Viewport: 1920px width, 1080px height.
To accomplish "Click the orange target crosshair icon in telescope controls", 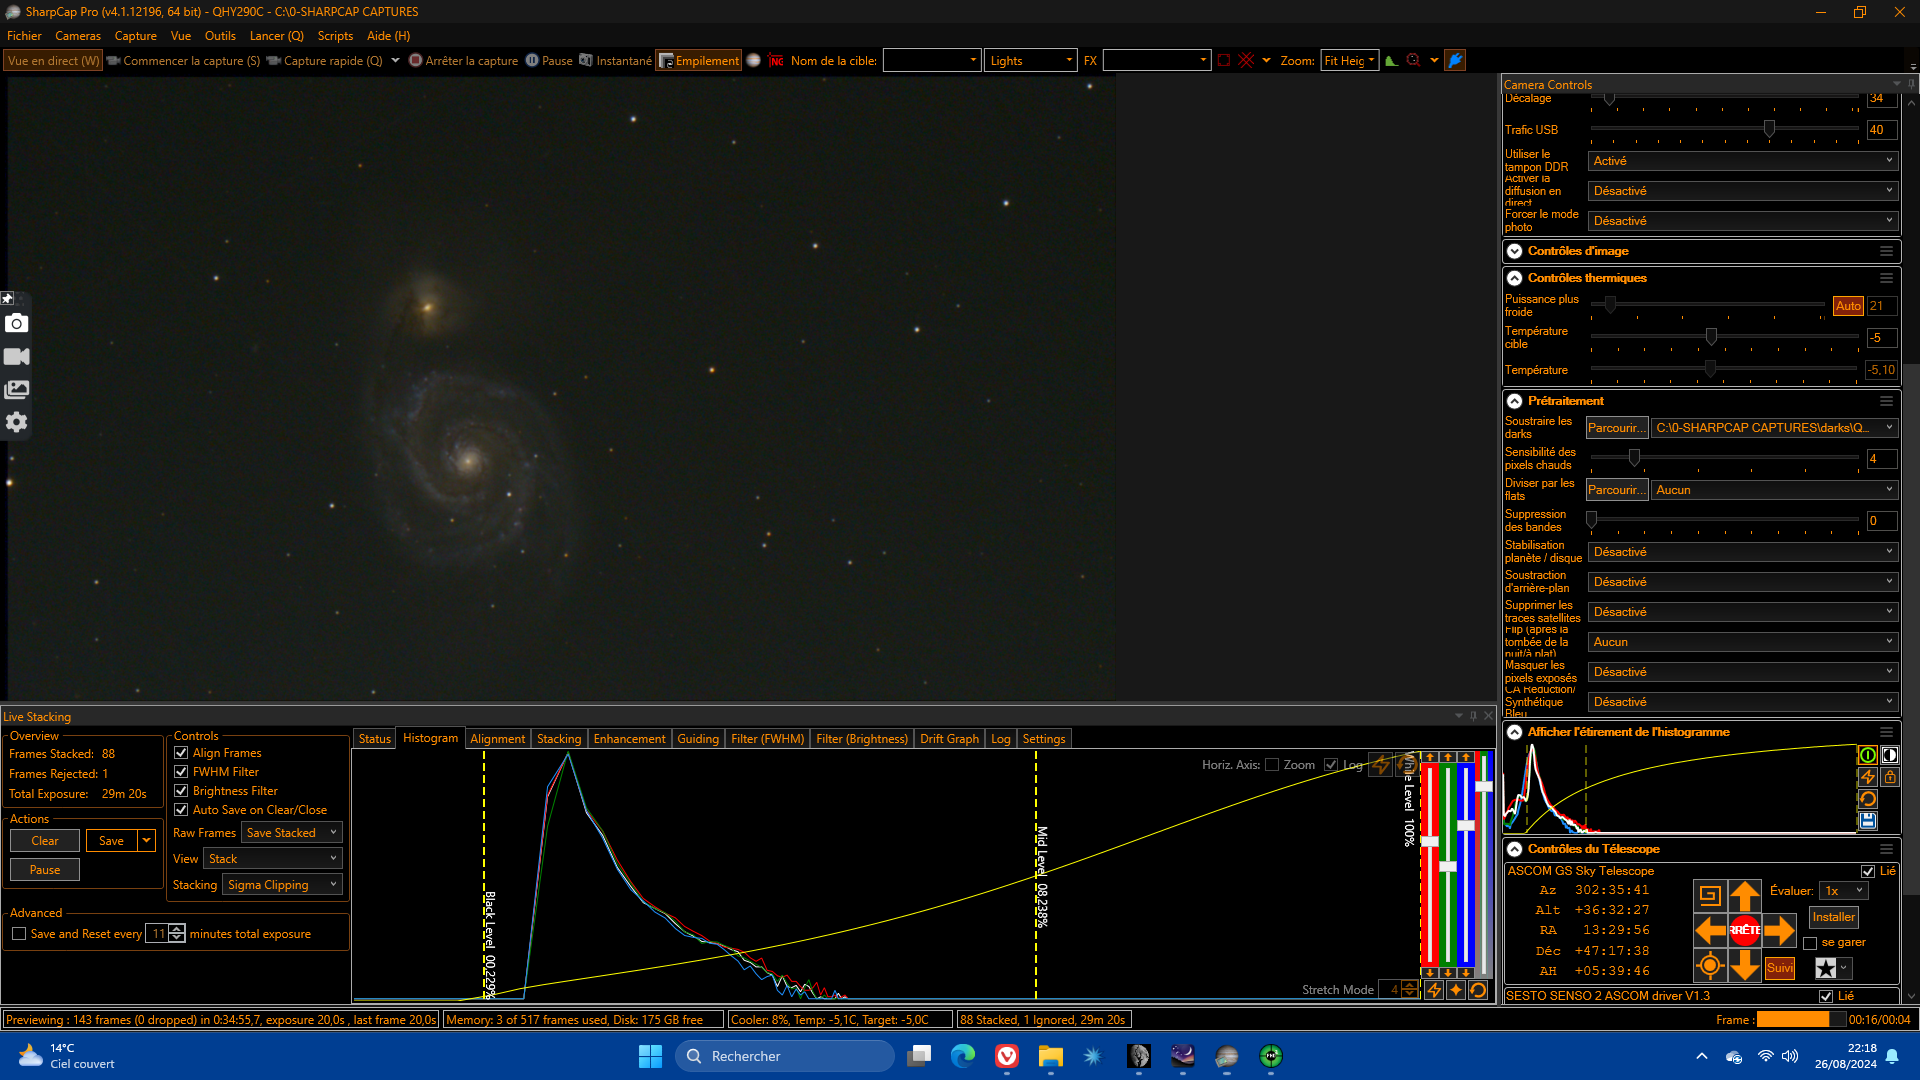I will (1710, 965).
